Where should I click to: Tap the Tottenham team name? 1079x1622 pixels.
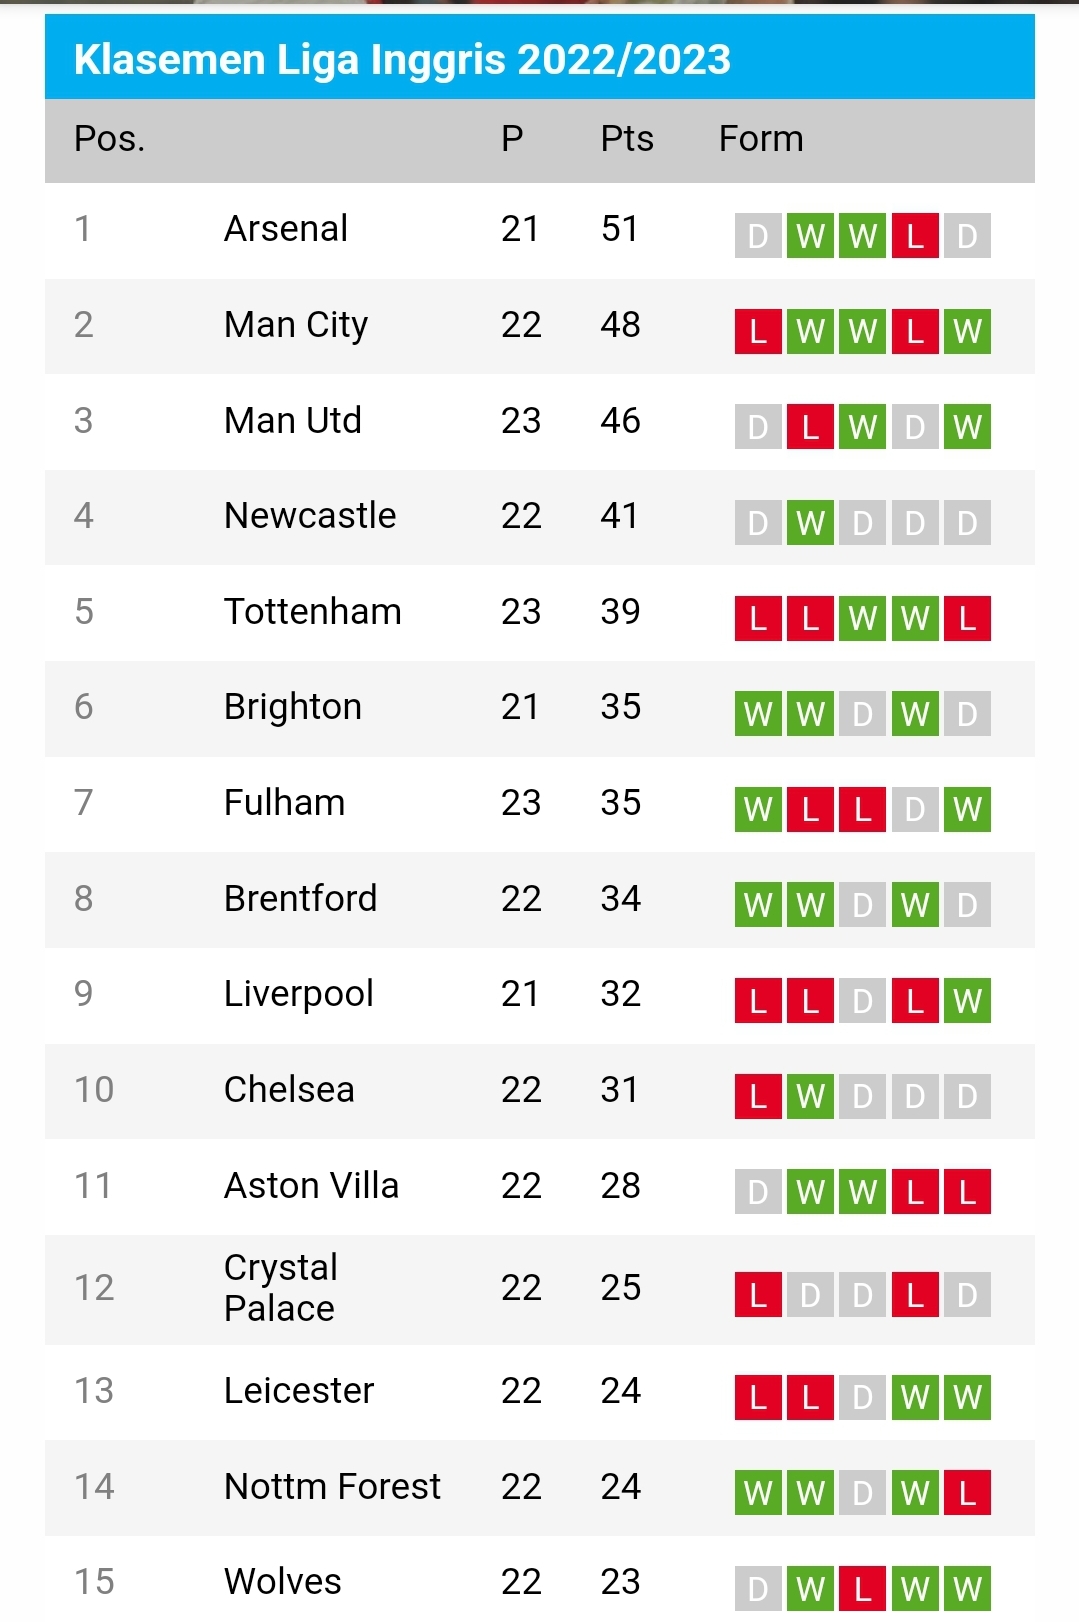point(313,612)
